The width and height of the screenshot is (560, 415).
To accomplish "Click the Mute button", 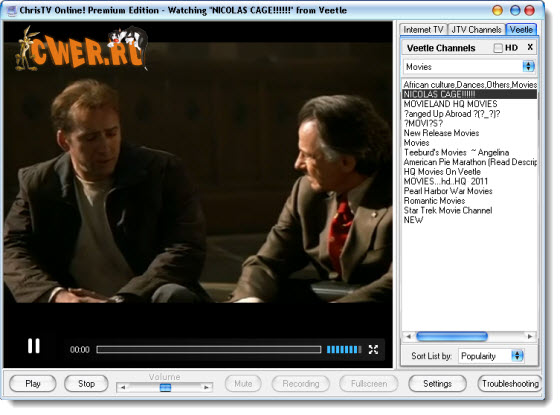I will 243,384.
